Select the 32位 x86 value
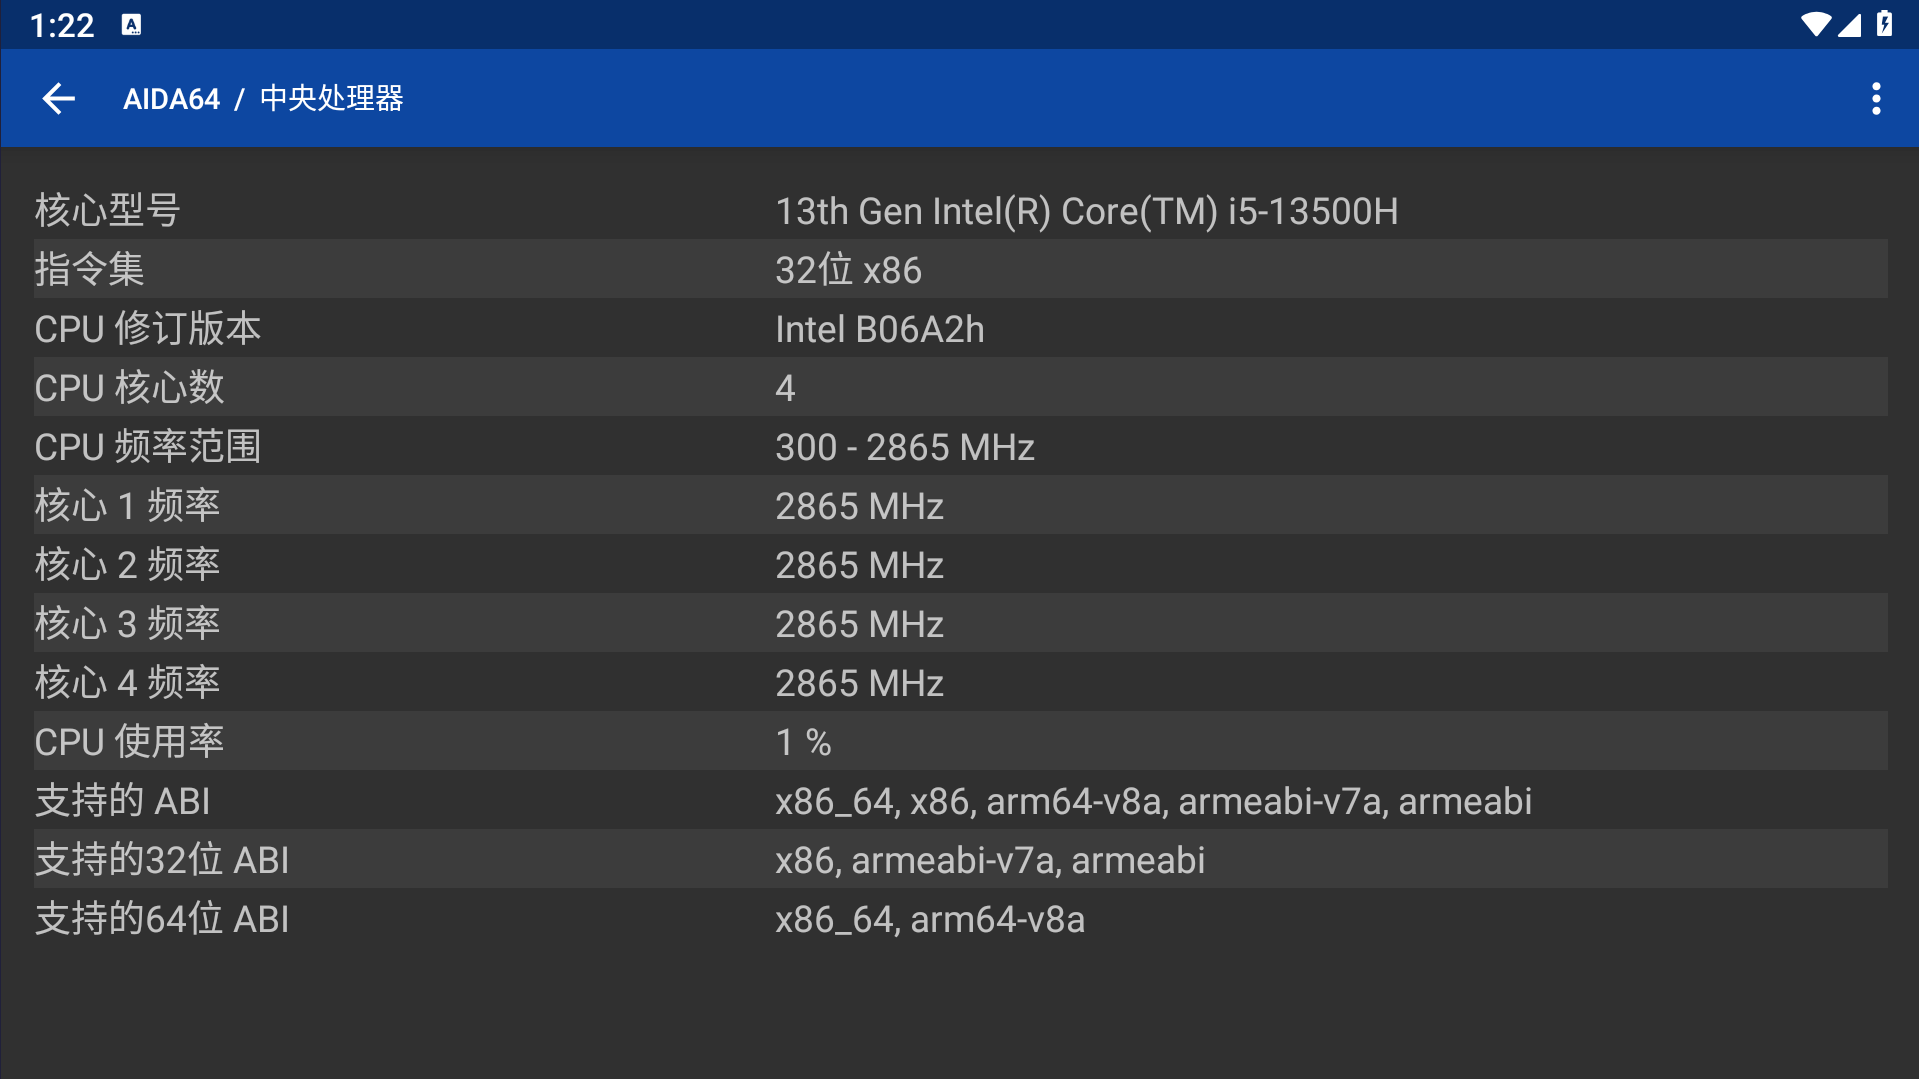 848,270
